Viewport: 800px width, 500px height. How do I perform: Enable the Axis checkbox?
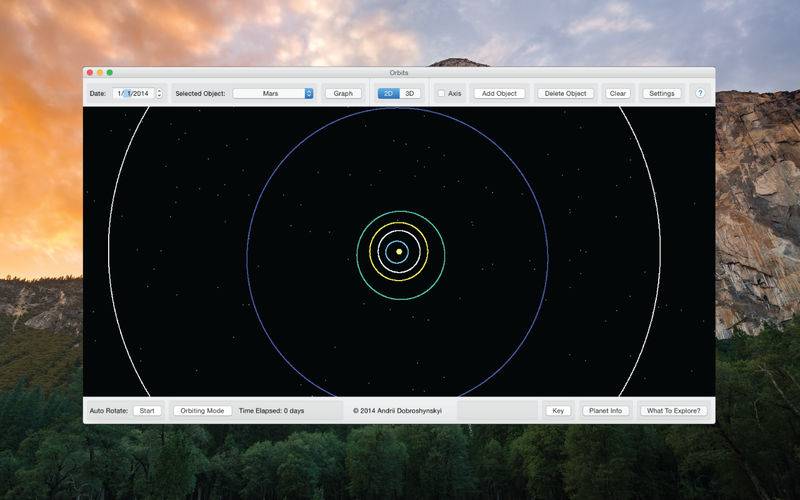coord(441,93)
